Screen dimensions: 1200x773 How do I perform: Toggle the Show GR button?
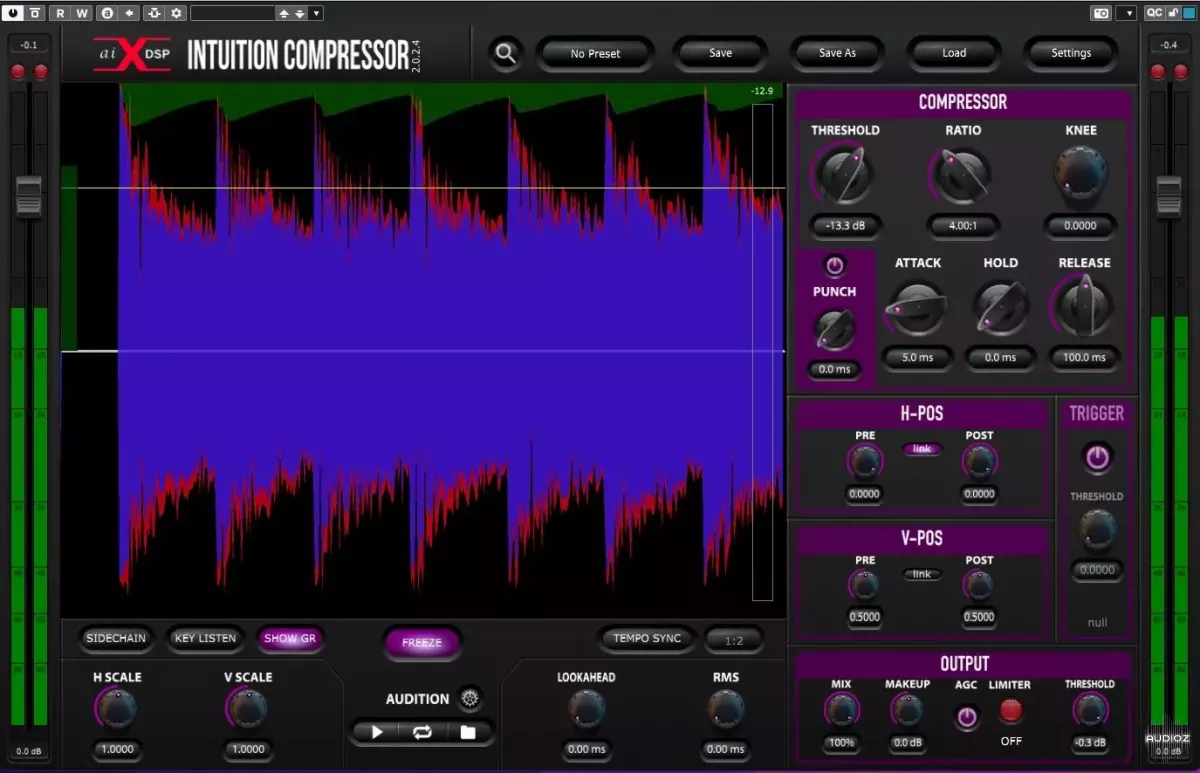coord(290,638)
